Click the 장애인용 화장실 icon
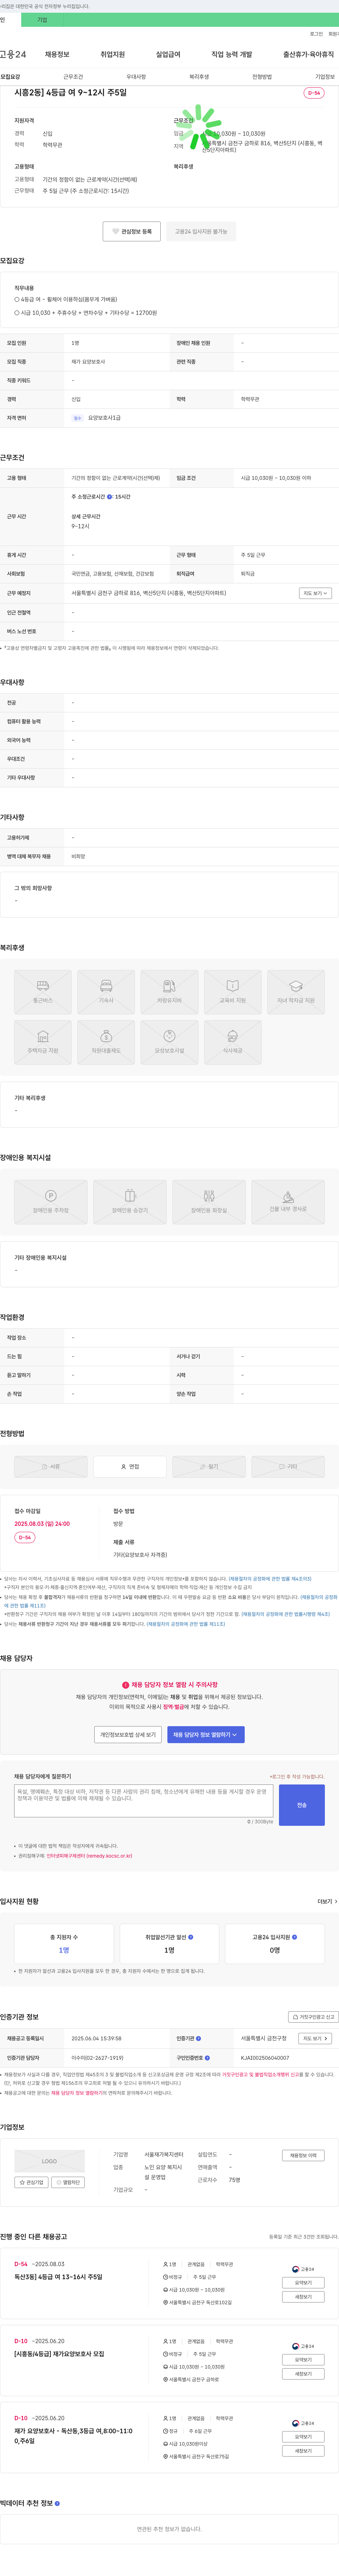 (x=209, y=1202)
